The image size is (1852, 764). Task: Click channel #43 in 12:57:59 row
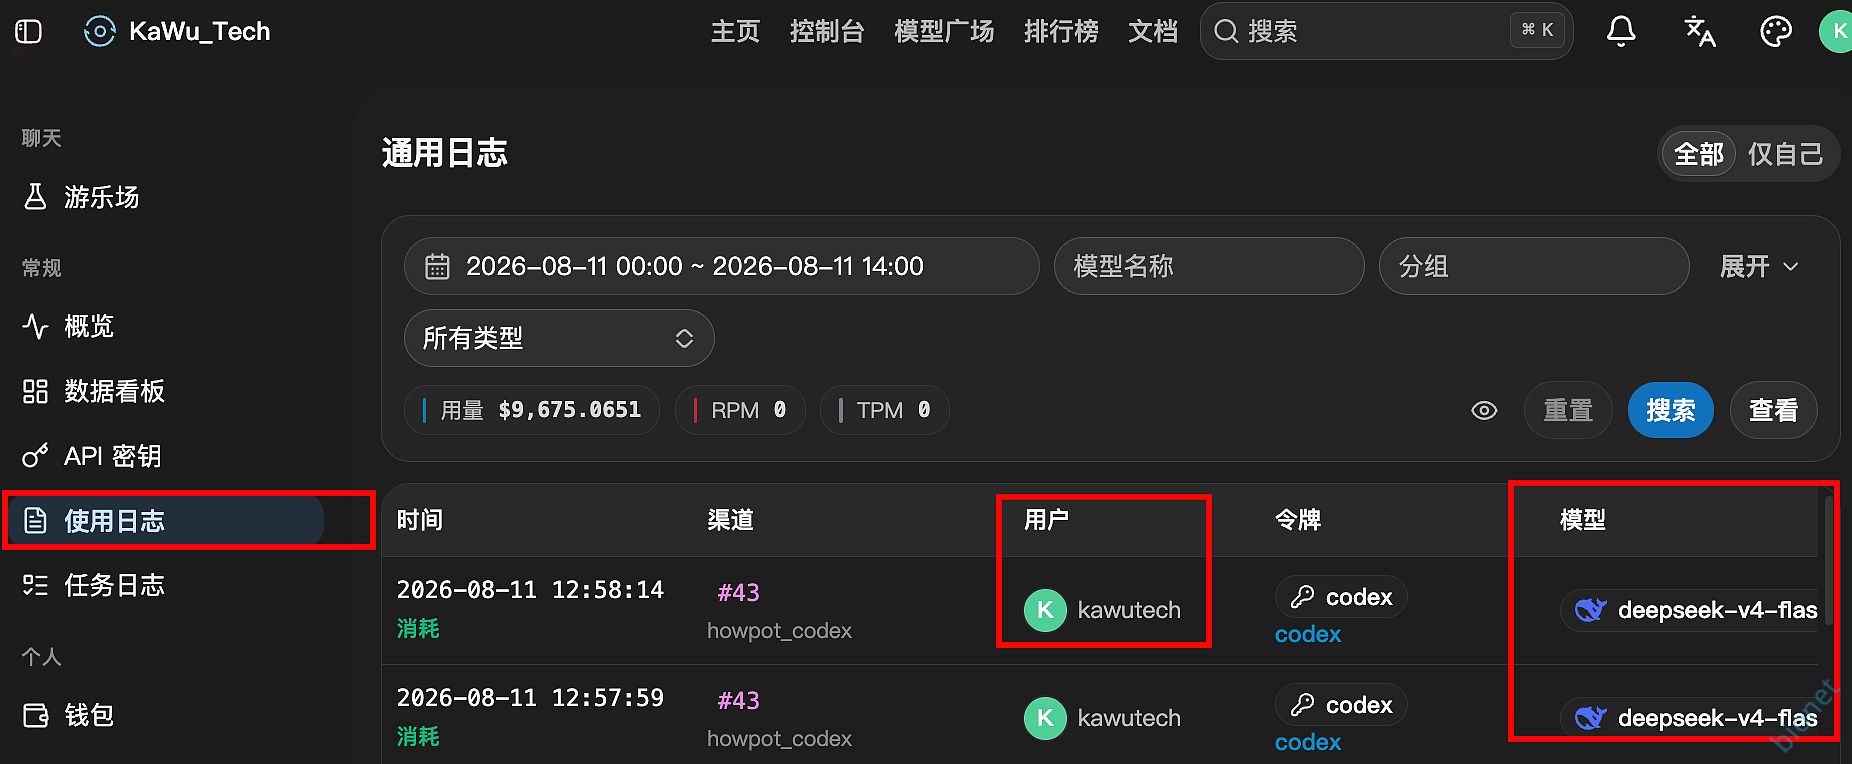738,701
